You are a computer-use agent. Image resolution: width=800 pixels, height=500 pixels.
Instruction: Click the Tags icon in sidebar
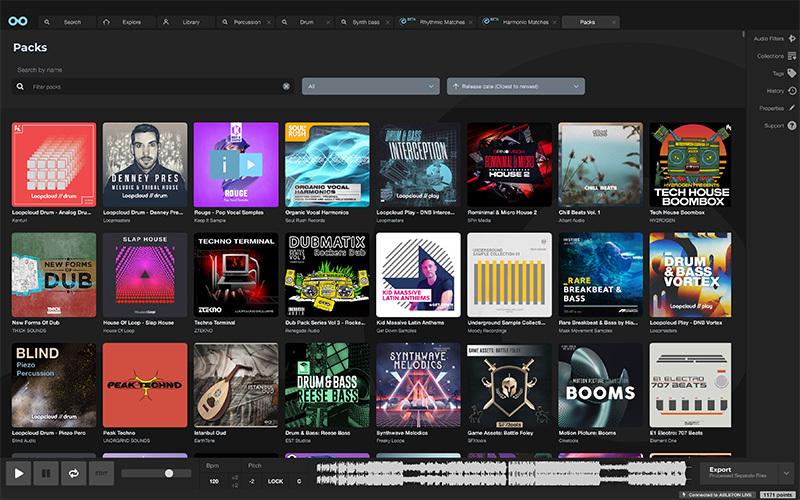pos(791,73)
